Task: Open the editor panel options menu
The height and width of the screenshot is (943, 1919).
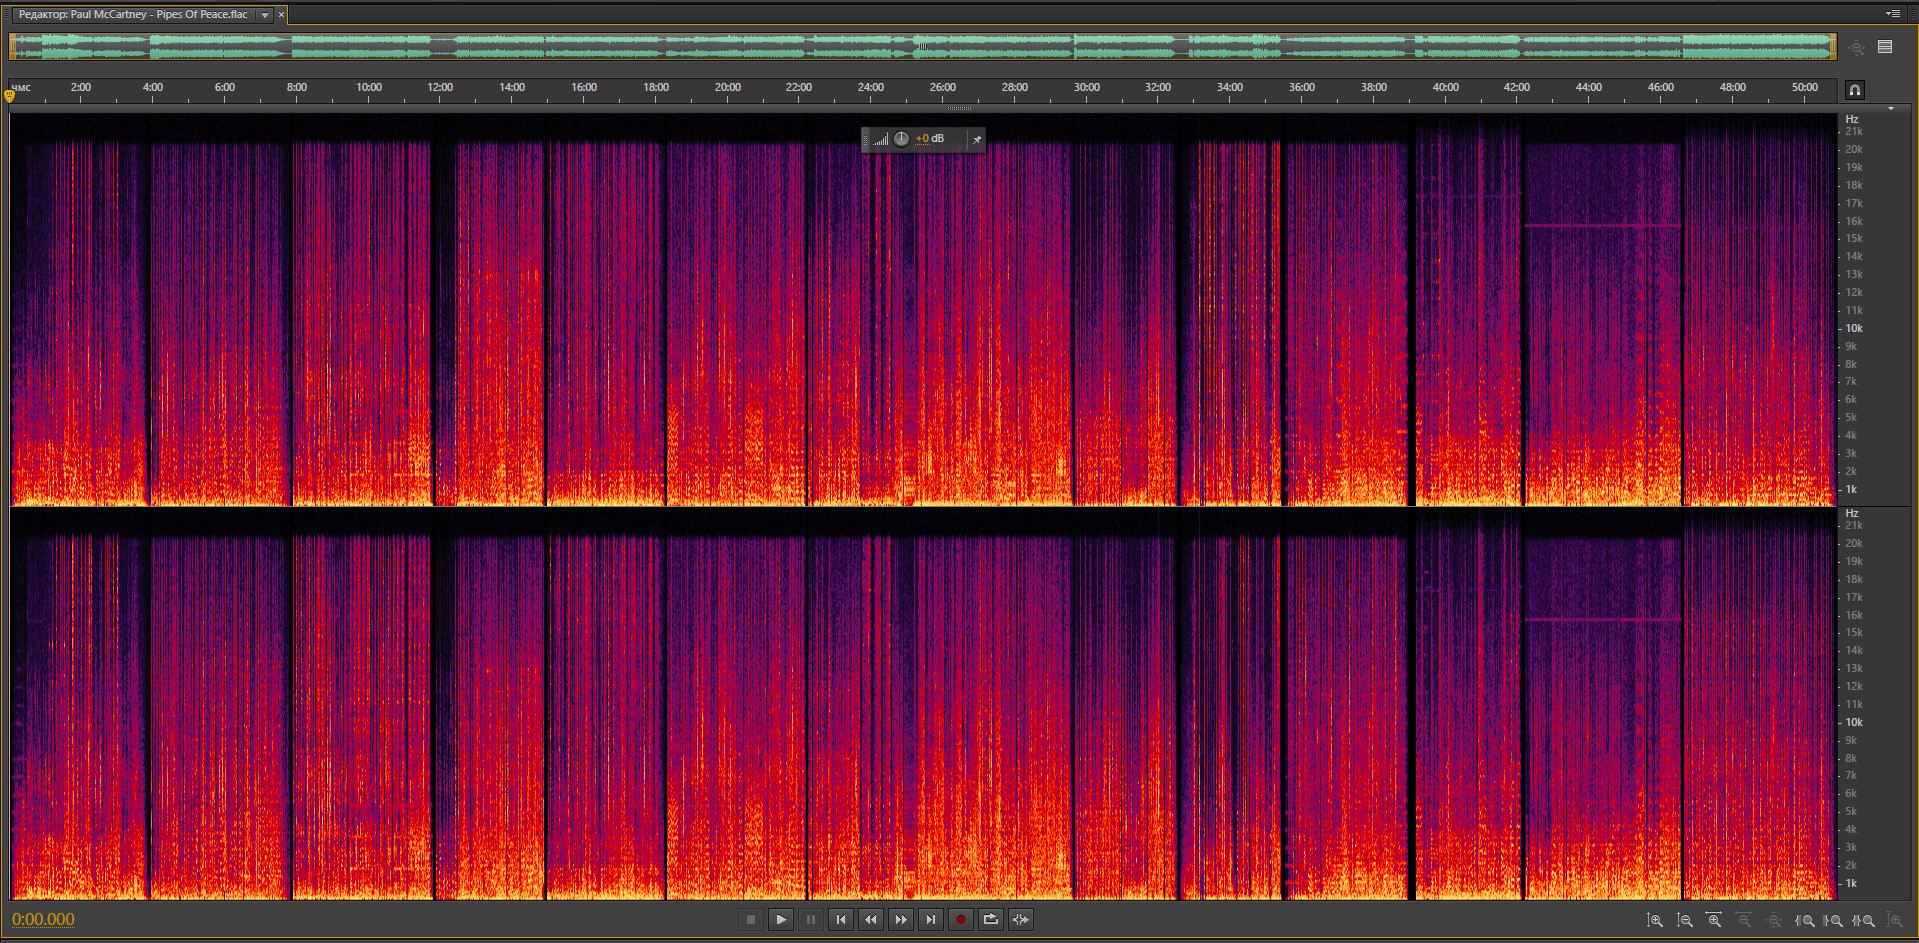Action: click(1892, 14)
